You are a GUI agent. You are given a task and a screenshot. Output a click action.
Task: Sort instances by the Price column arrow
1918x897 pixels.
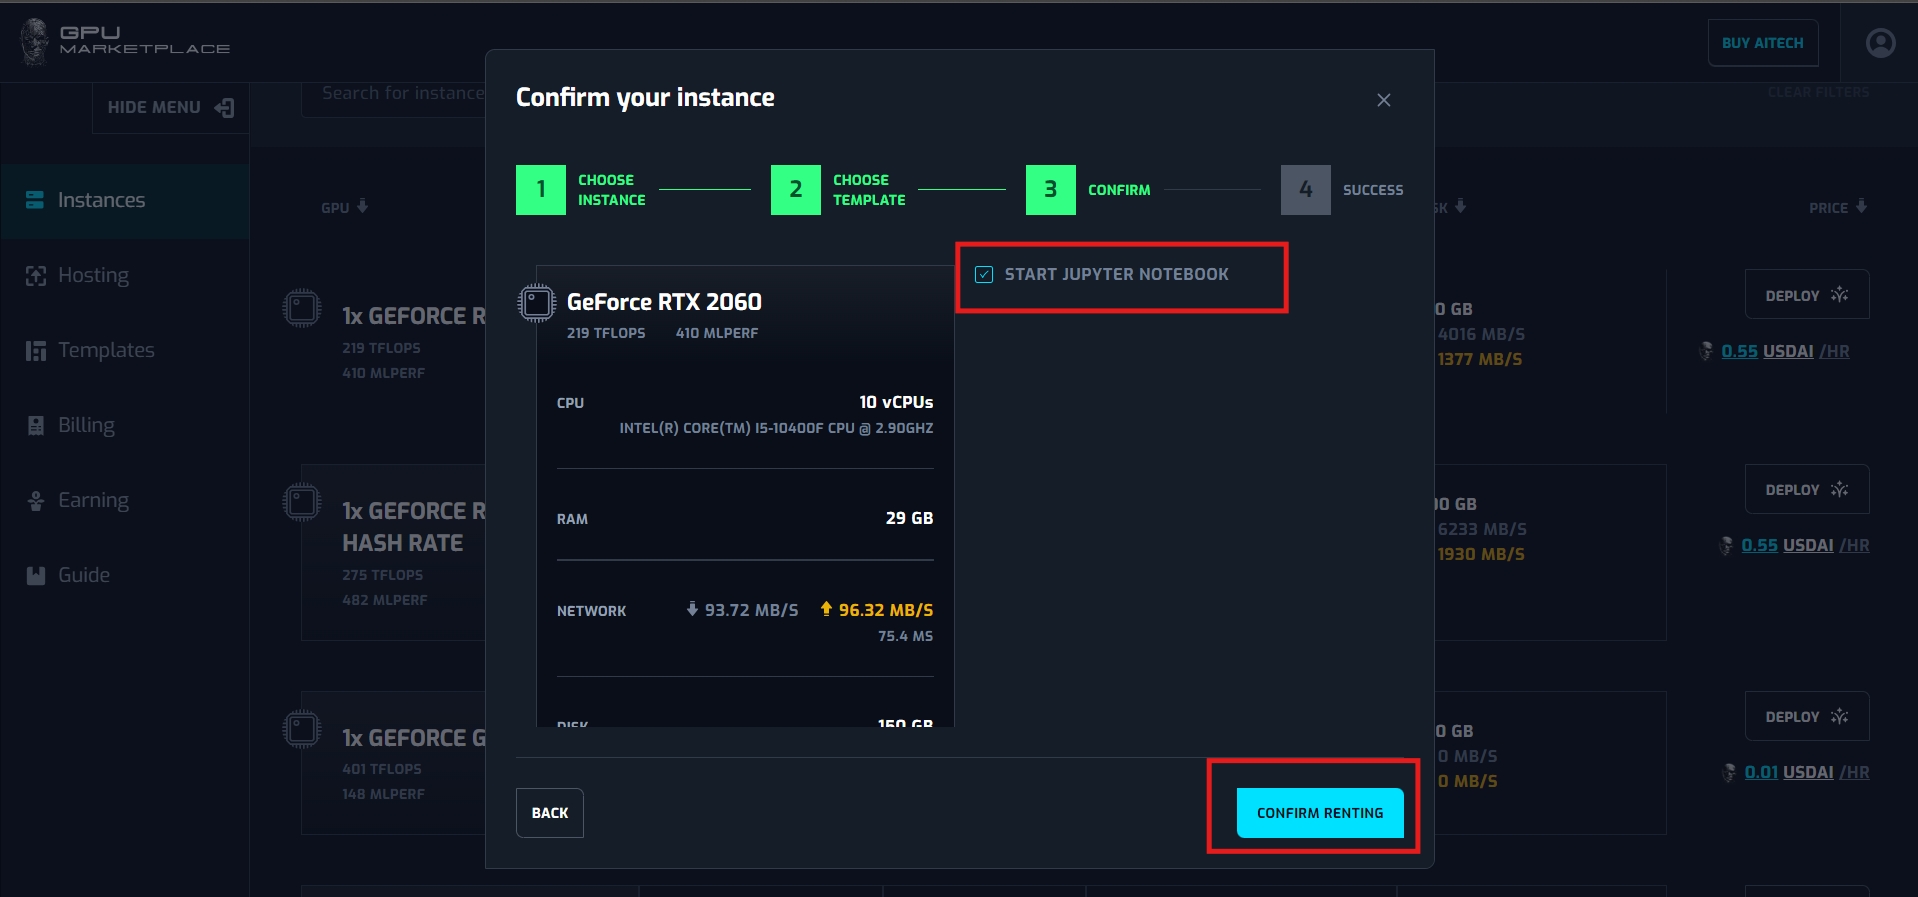click(x=1861, y=207)
